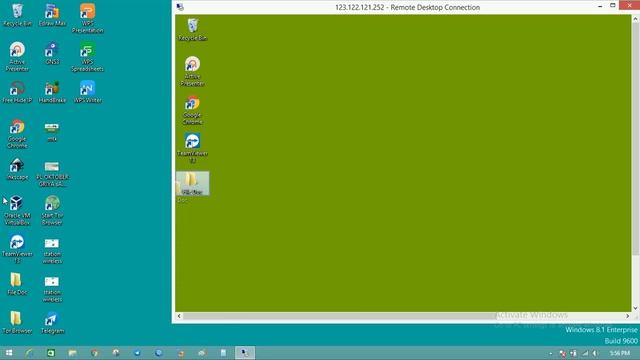
Task: Select the mtk desktop icon
Action: tap(52, 131)
